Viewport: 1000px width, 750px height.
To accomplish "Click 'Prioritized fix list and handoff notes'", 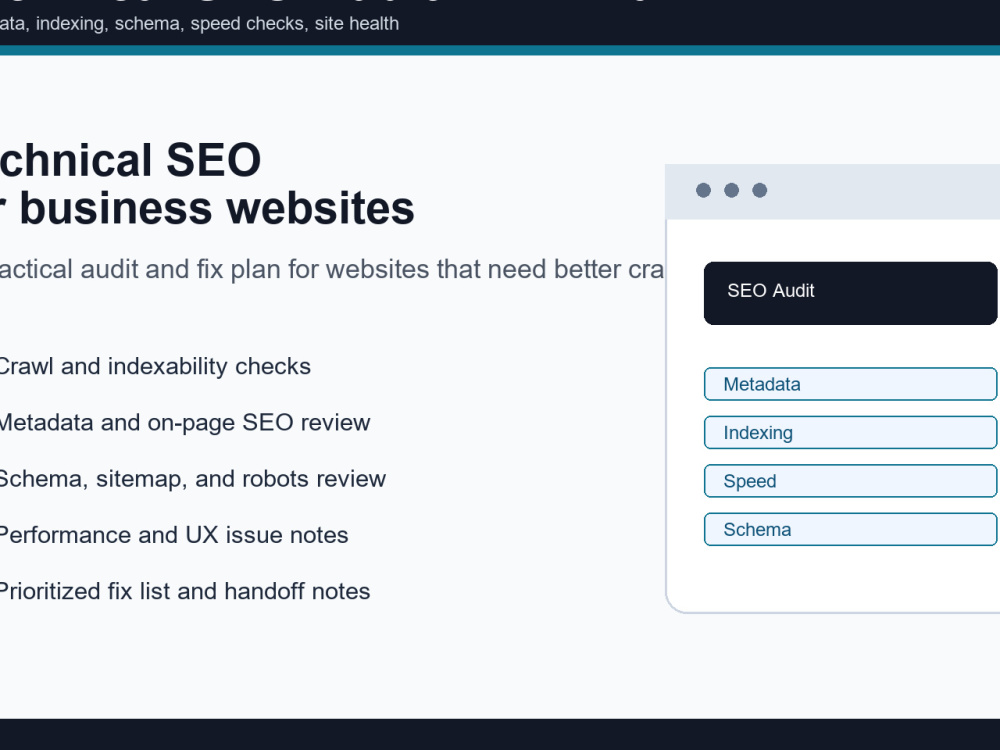I will click(185, 591).
